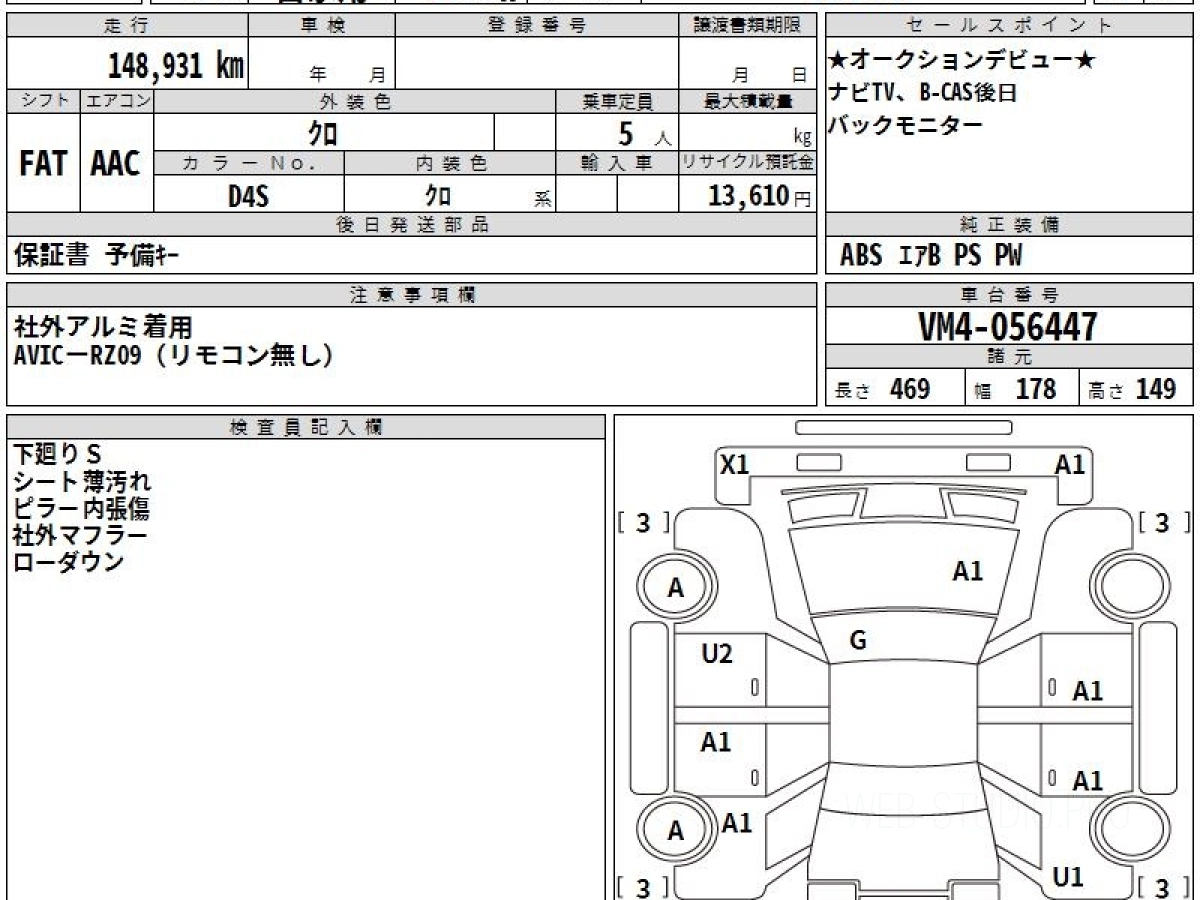Click the U1 mark on the car diagram
Screen dimensions: 1200x900
click(1068, 877)
